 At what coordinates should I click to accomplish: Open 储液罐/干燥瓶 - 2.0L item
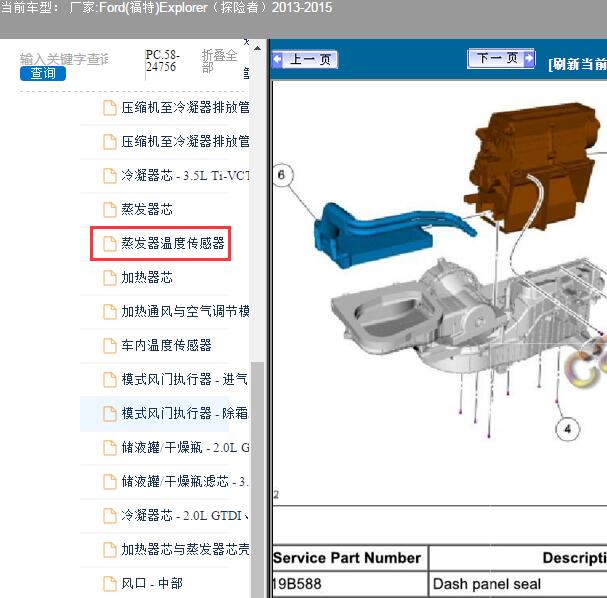pos(185,447)
